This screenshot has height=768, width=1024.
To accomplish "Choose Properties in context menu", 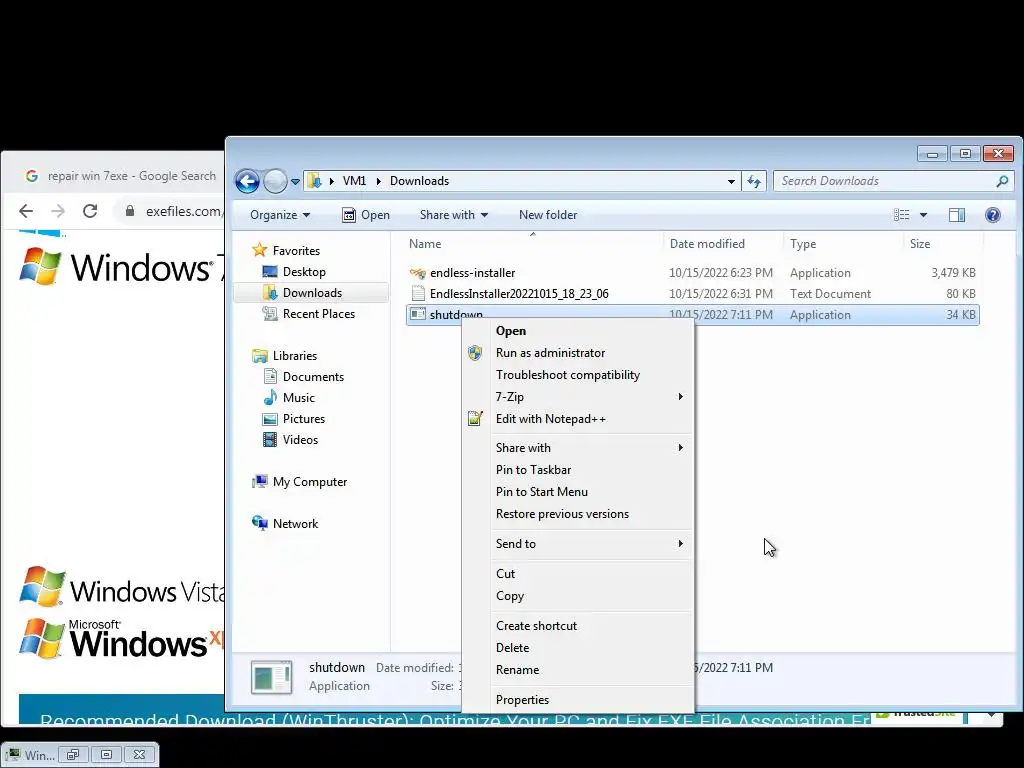I will [578, 699].
